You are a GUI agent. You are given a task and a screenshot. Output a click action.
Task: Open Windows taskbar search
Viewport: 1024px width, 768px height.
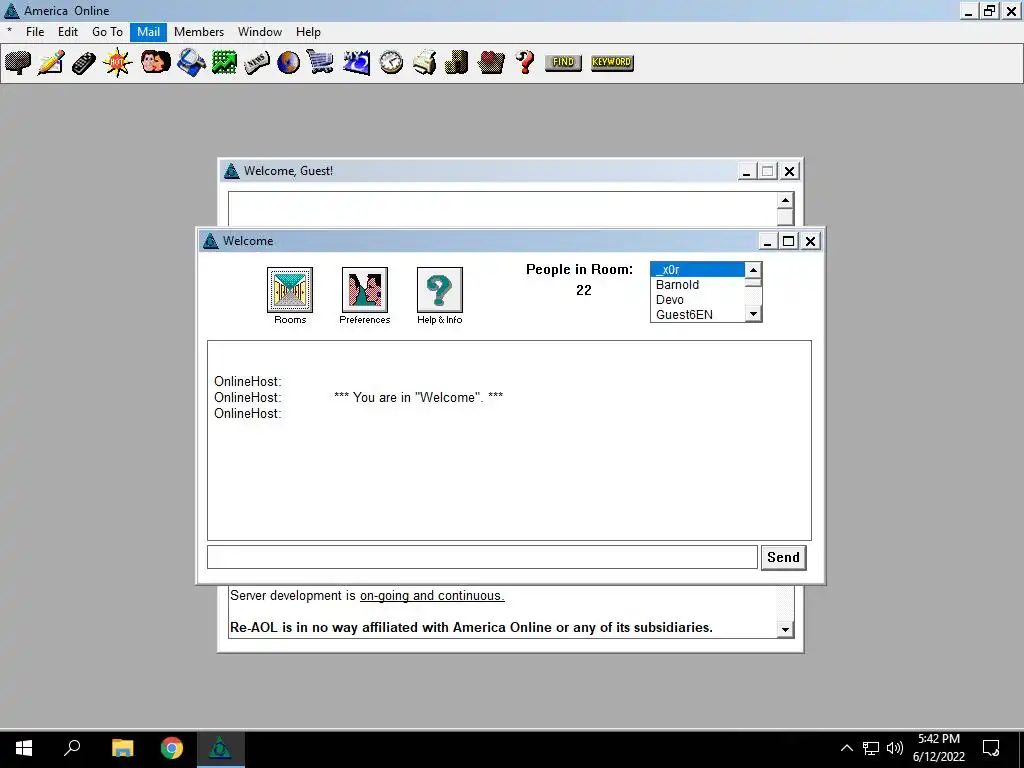pos(72,748)
